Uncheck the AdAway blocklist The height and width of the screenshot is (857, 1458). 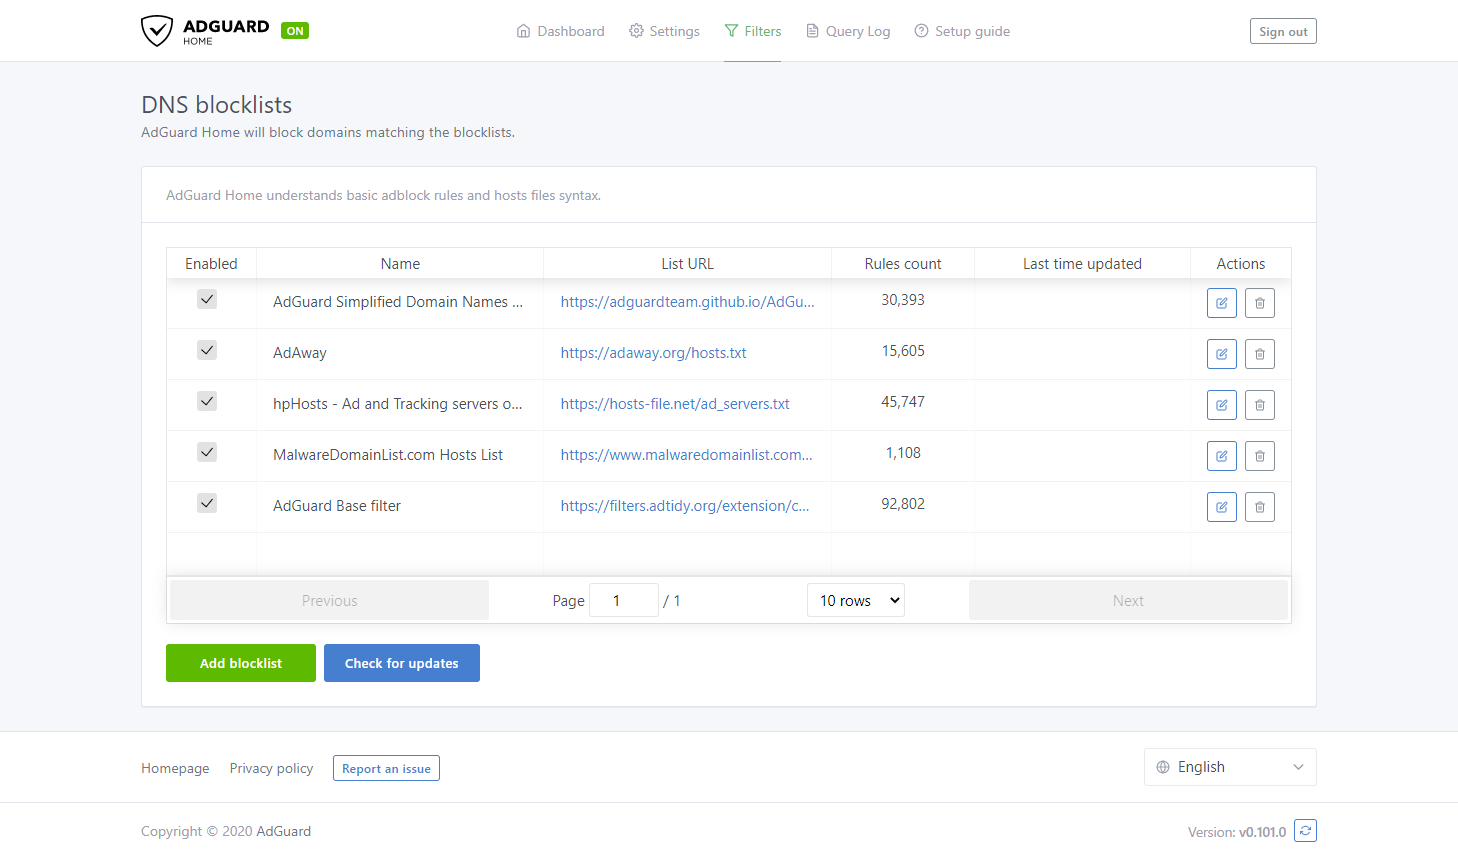click(x=207, y=350)
